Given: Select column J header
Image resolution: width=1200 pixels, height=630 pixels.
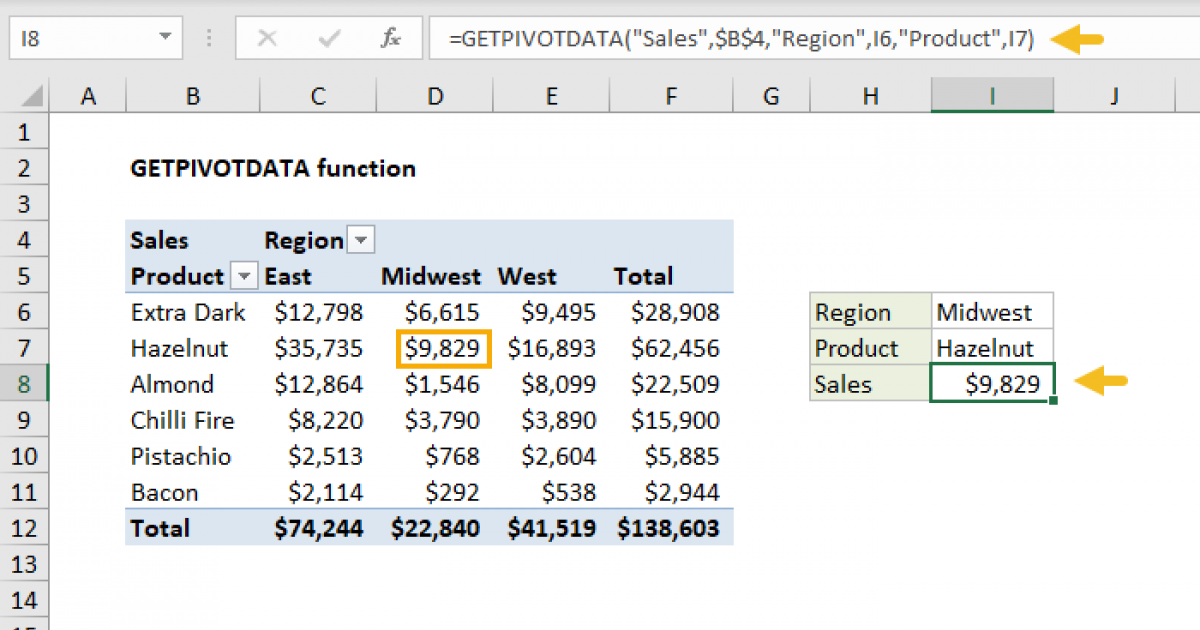Looking at the screenshot, I should pos(1114,95).
